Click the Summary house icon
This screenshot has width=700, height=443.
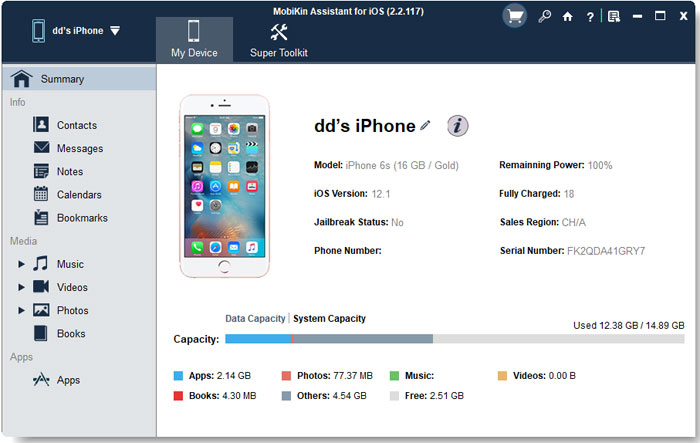click(21, 79)
